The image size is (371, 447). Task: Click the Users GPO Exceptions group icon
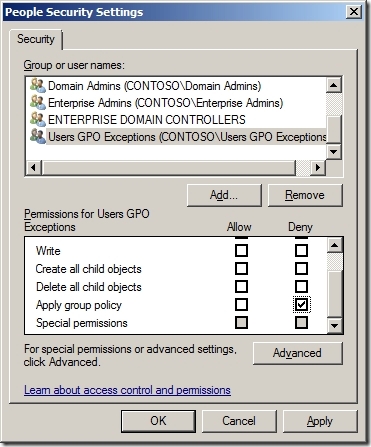pyautogui.click(x=38, y=137)
